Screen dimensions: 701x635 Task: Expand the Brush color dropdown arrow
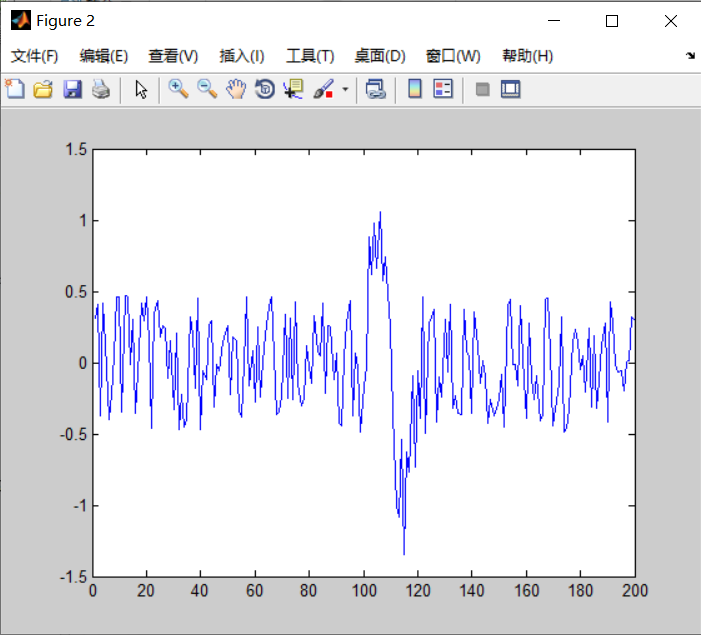click(345, 89)
